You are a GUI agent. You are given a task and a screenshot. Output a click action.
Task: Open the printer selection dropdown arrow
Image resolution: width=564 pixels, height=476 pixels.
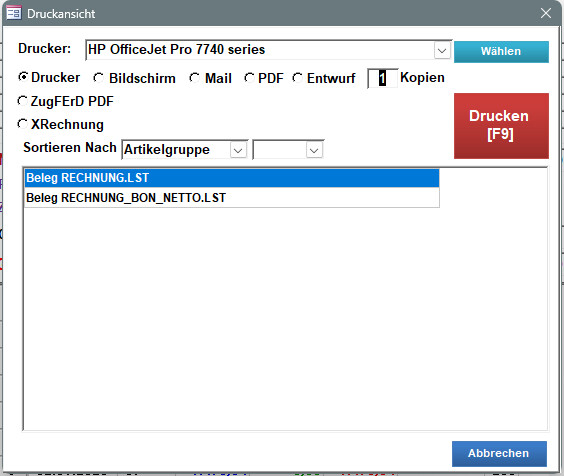(442, 50)
